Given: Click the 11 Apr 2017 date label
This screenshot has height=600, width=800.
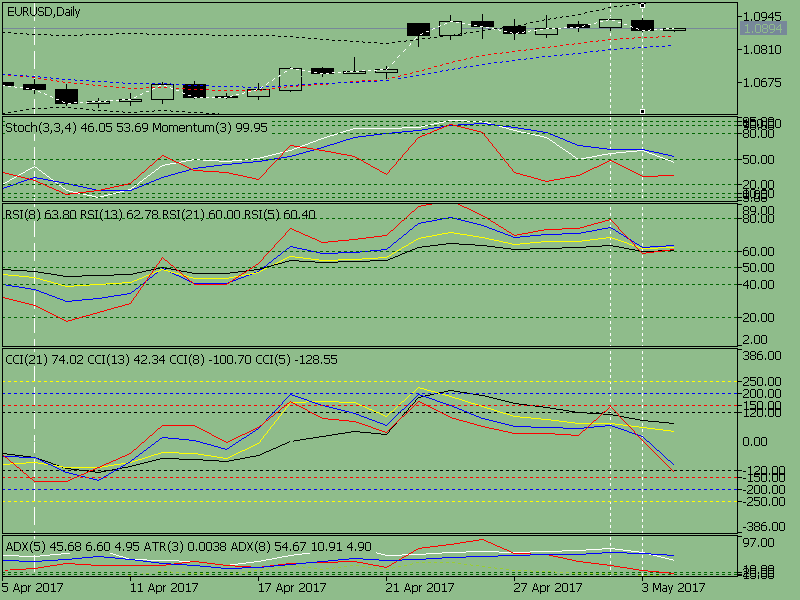Looking at the screenshot, I should click(x=164, y=588).
